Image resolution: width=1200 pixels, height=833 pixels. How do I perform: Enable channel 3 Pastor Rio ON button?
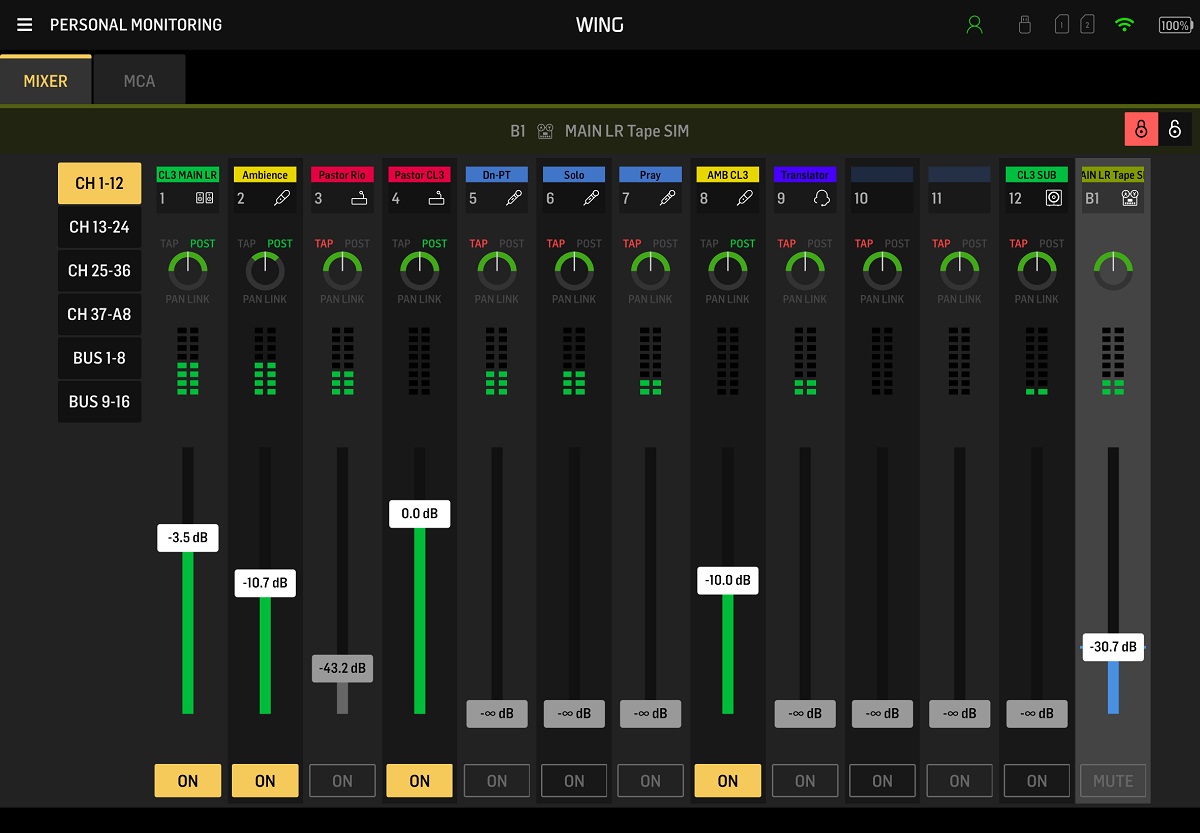click(342, 781)
